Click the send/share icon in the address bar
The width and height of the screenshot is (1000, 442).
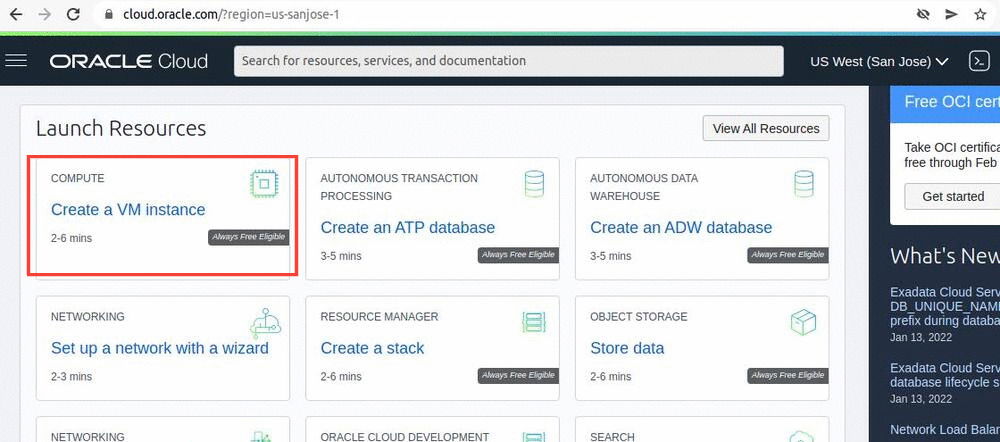tap(952, 14)
